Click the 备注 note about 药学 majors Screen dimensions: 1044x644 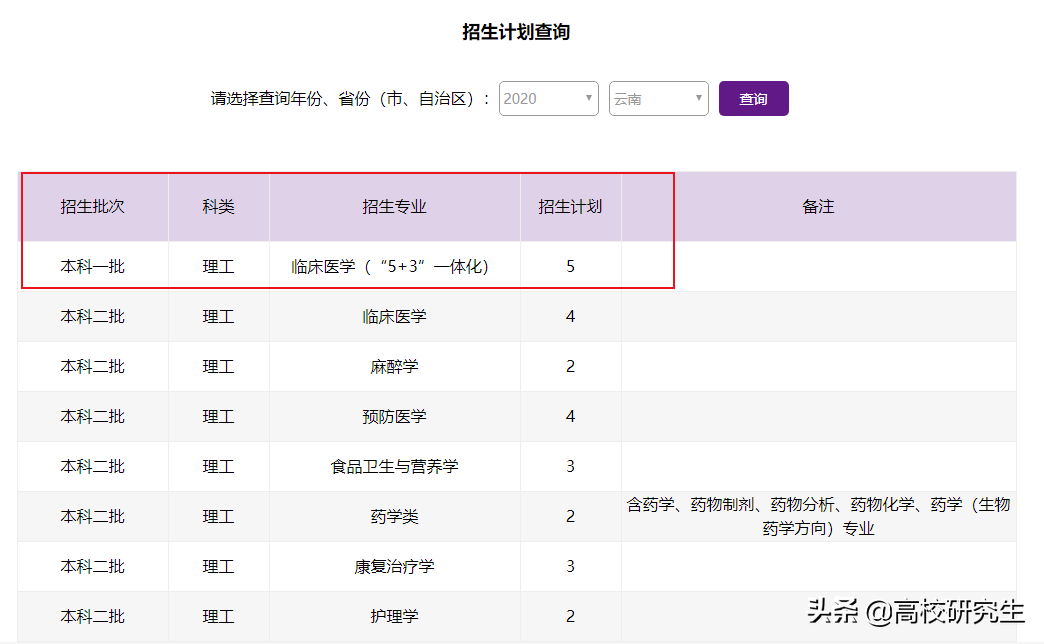coord(819,517)
